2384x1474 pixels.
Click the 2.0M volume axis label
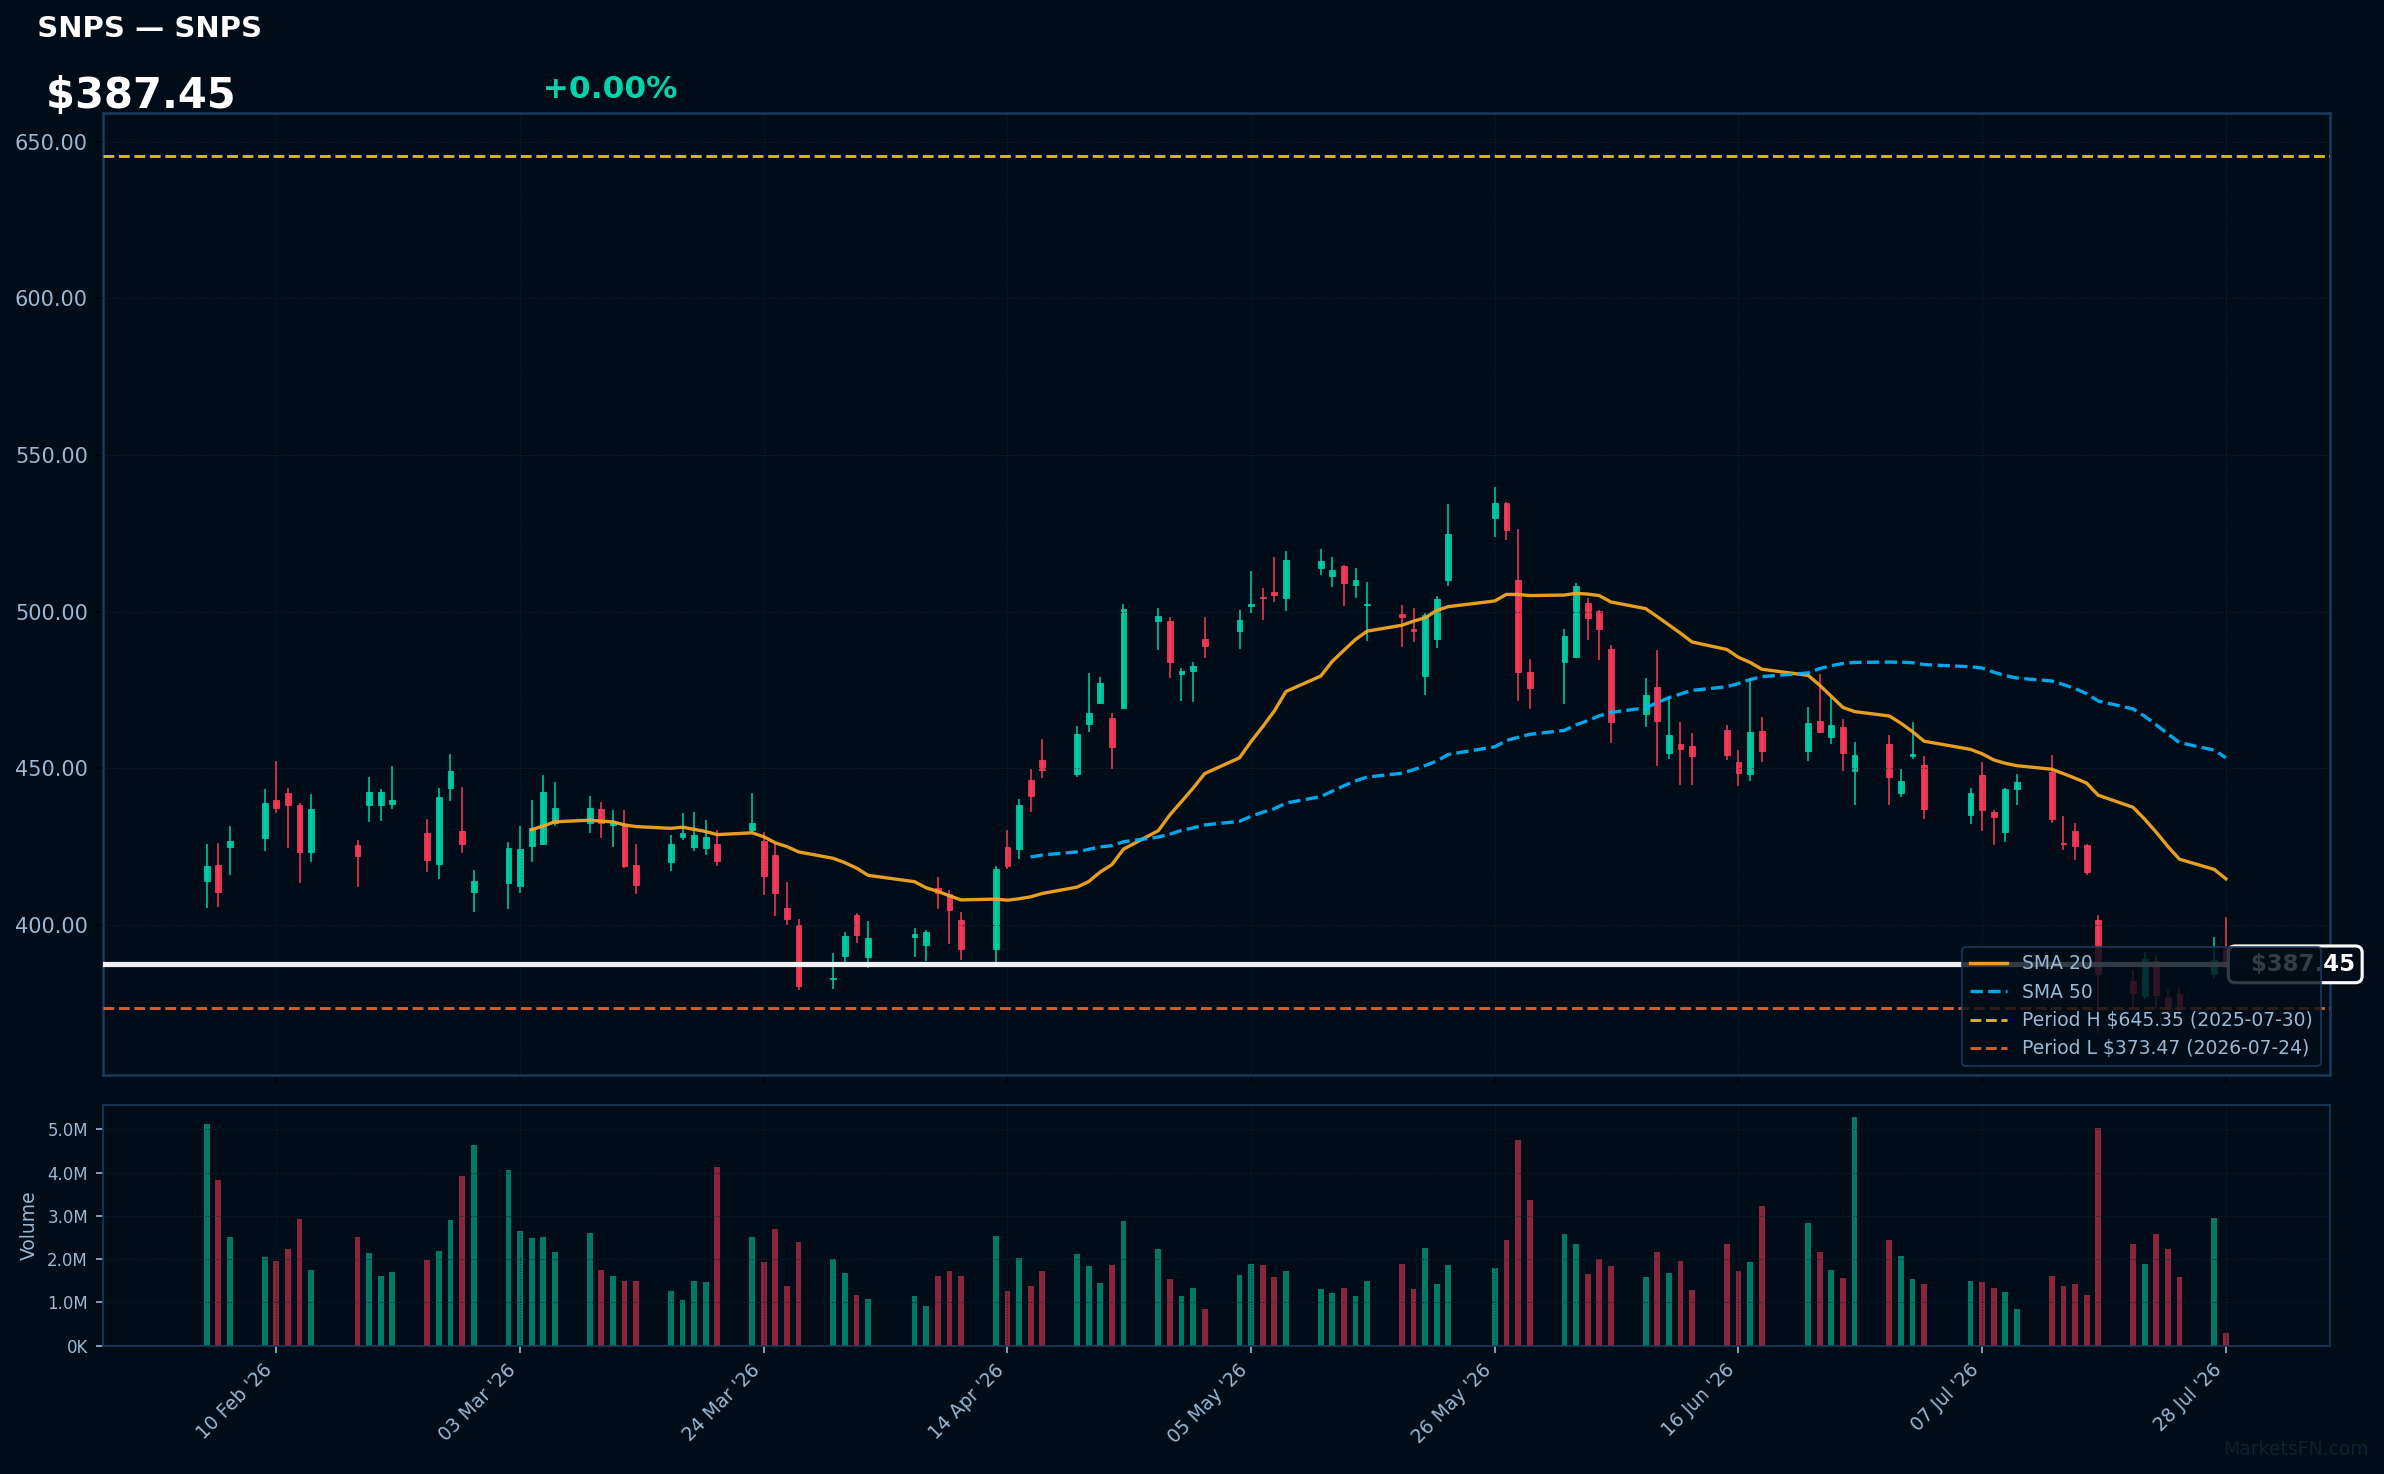[x=68, y=1260]
